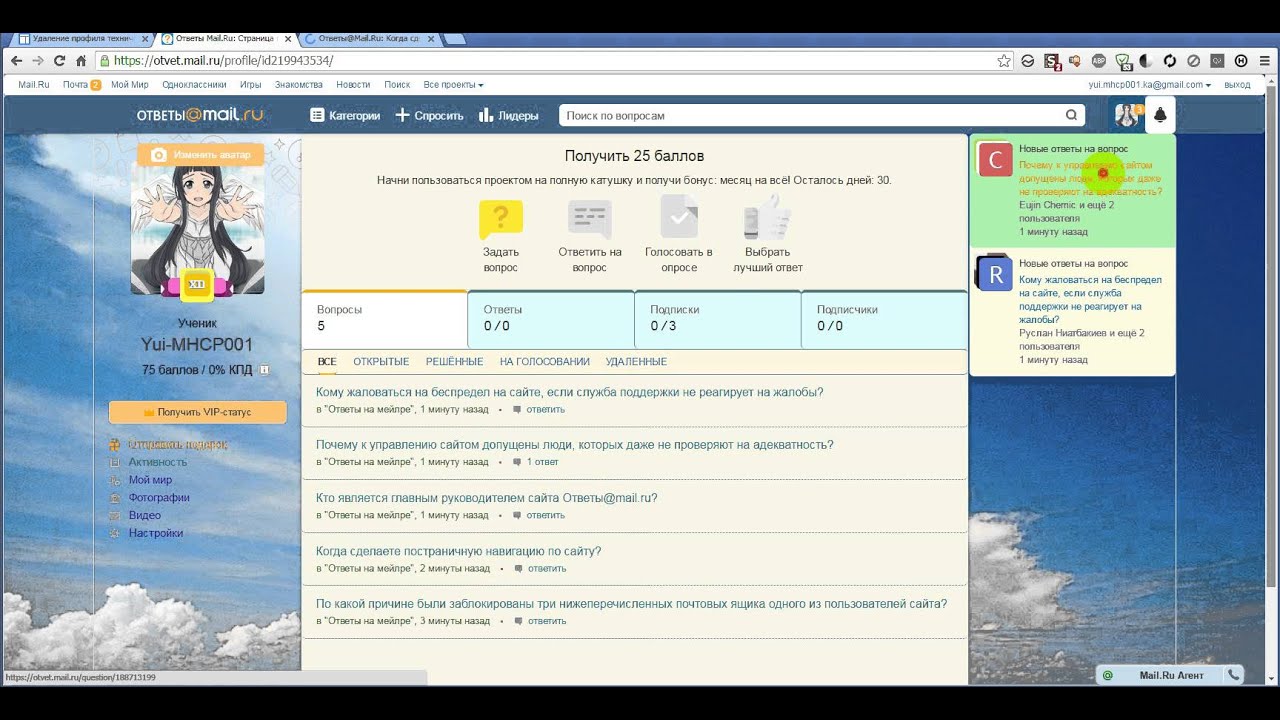1280x720 pixels.
Task: Click the checkmark 'Голосовать в опросе' icon
Action: tap(679, 217)
